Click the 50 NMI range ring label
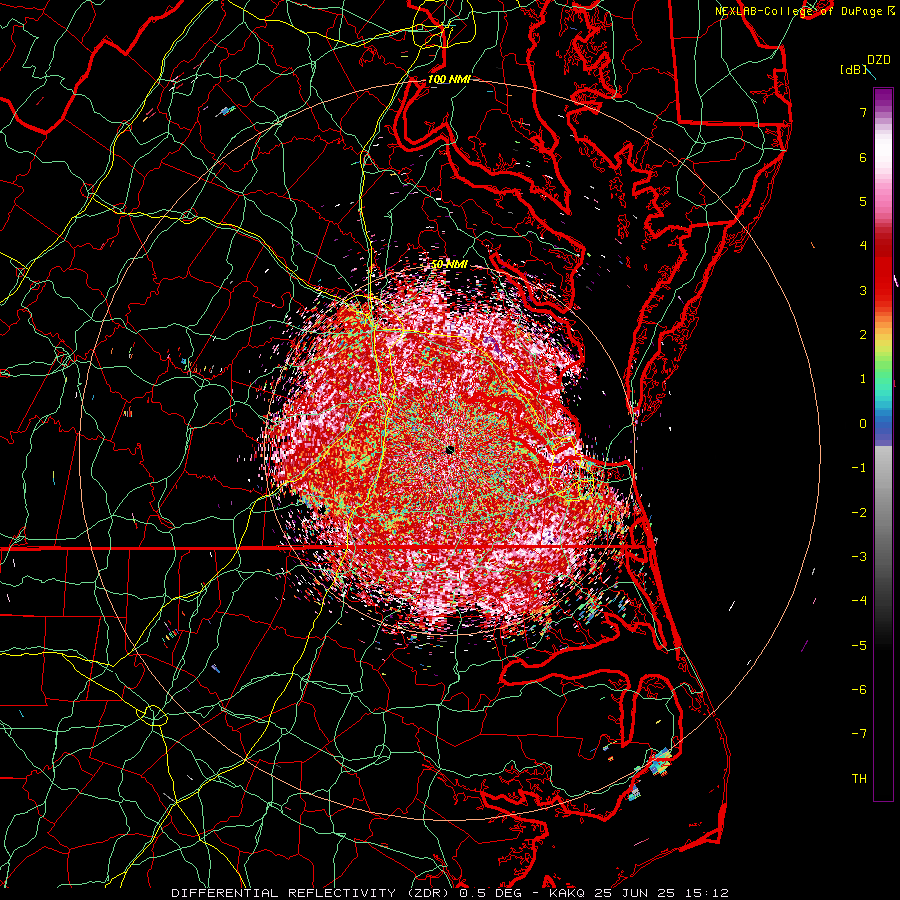900x900 pixels. 450,264
